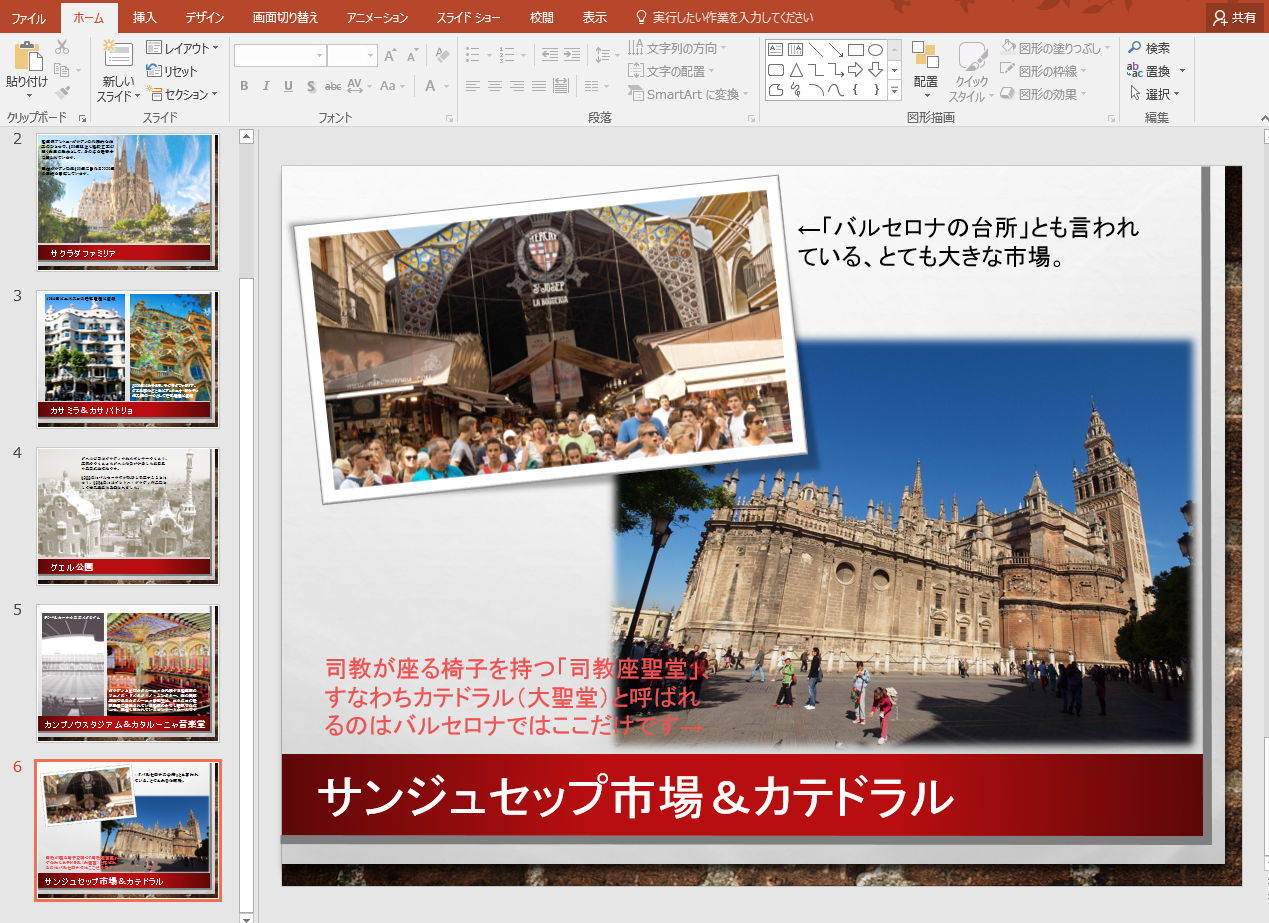This screenshot has width=1269, height=923.
Task: Select the right arrow block shape
Action: (x=856, y=70)
